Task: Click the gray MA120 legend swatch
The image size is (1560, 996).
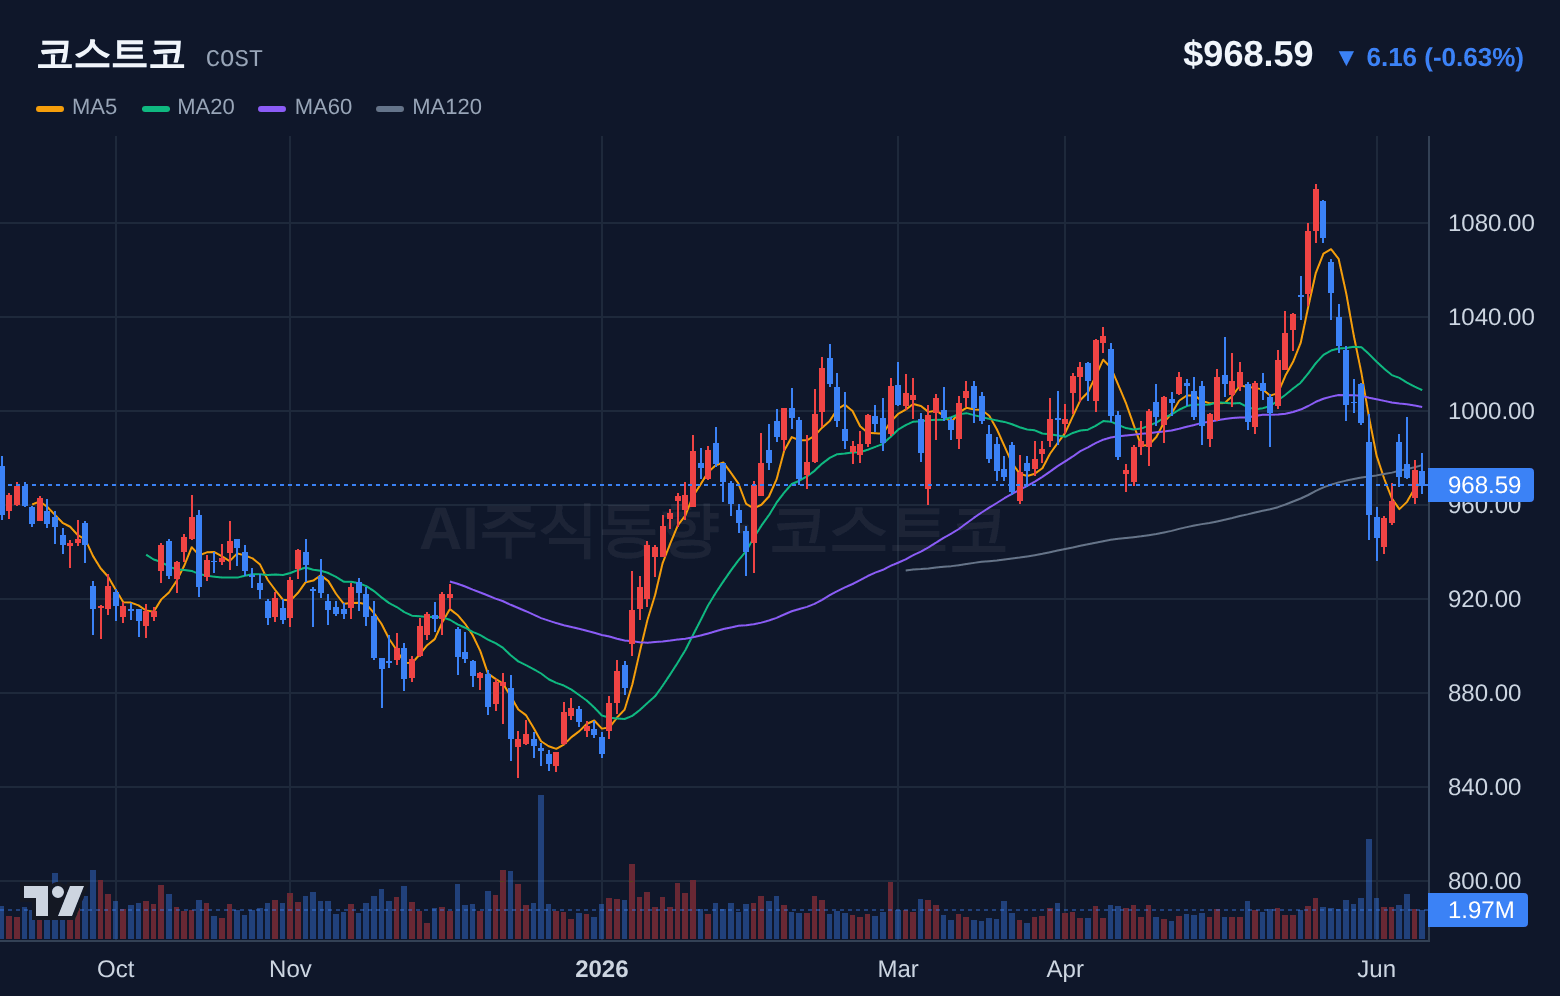Action: click(390, 108)
